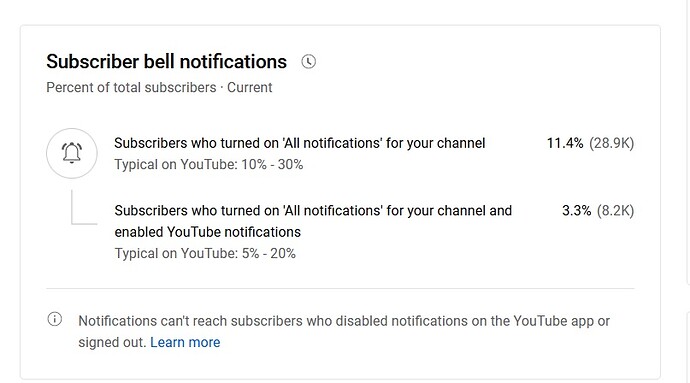690x383 pixels.
Task: Click the 'enabled YouTube notifications' row text
Action: point(208,232)
